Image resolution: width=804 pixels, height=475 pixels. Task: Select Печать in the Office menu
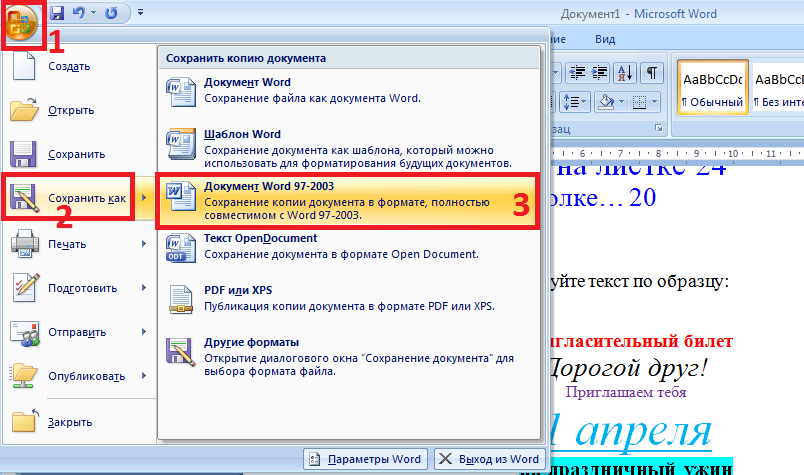click(x=69, y=244)
